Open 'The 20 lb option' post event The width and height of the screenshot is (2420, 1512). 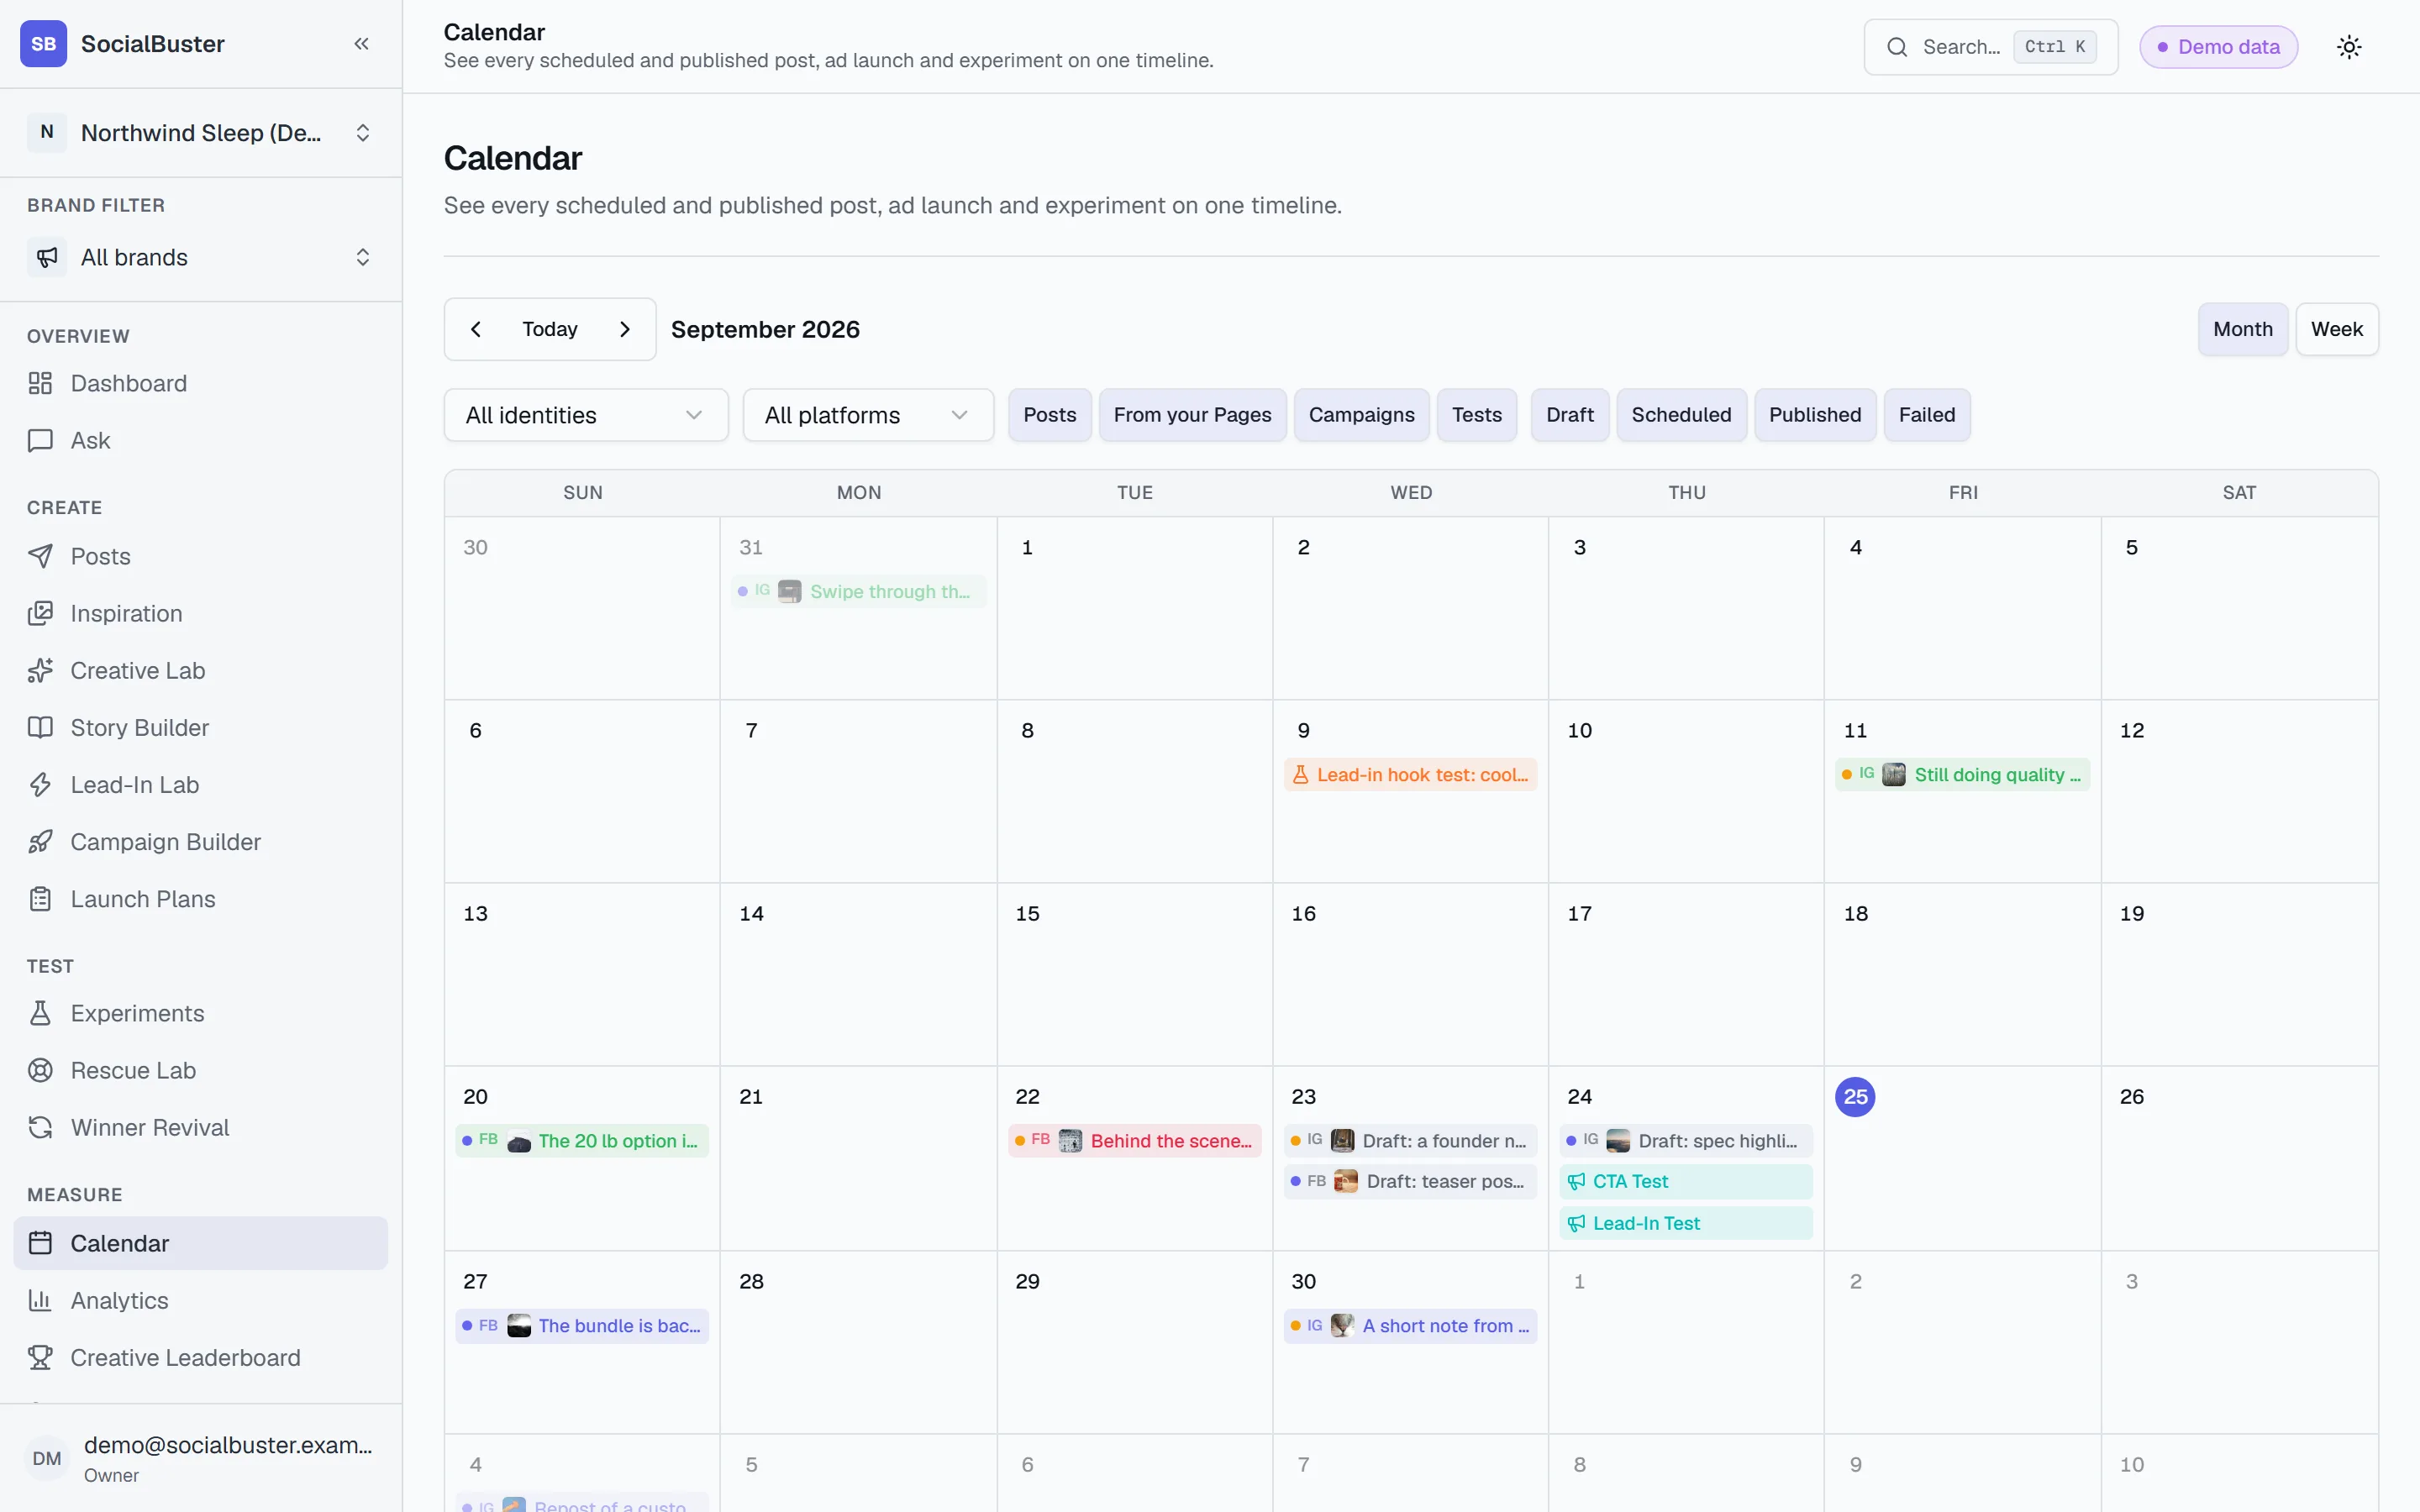coord(582,1140)
